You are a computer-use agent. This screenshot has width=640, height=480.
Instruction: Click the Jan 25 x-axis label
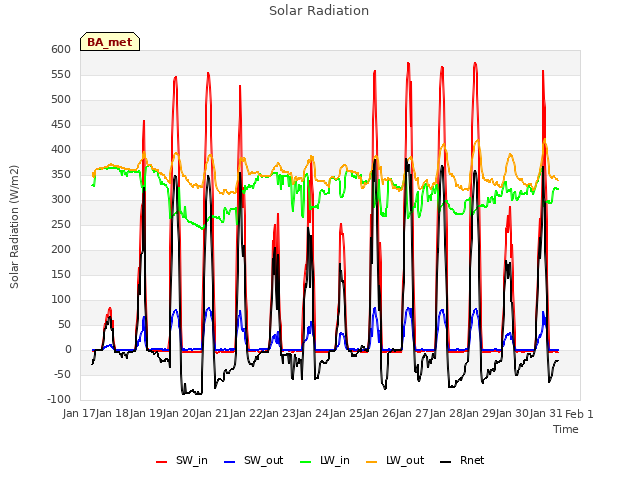346,414
